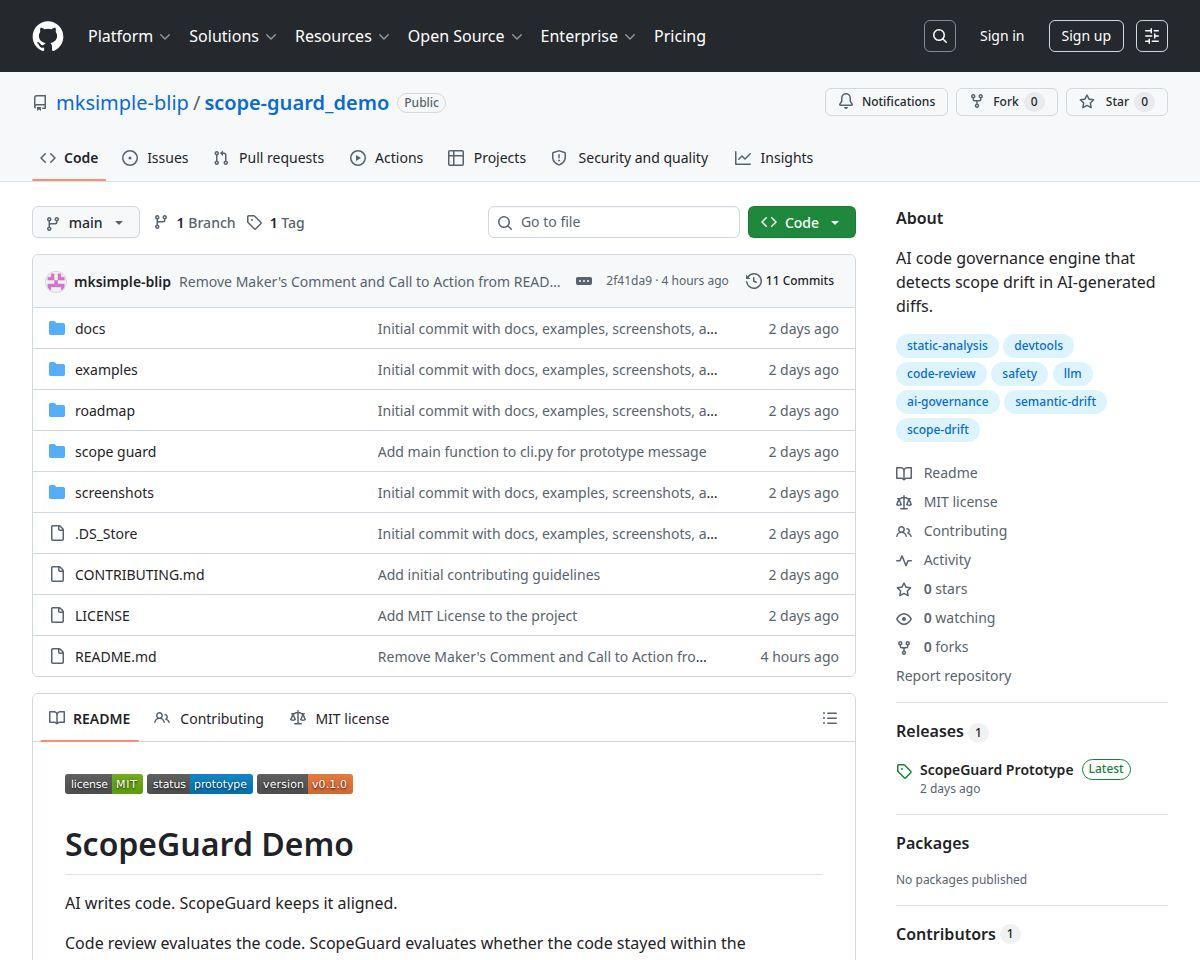
Task: Click the examples folder icon
Action: pos(57,370)
